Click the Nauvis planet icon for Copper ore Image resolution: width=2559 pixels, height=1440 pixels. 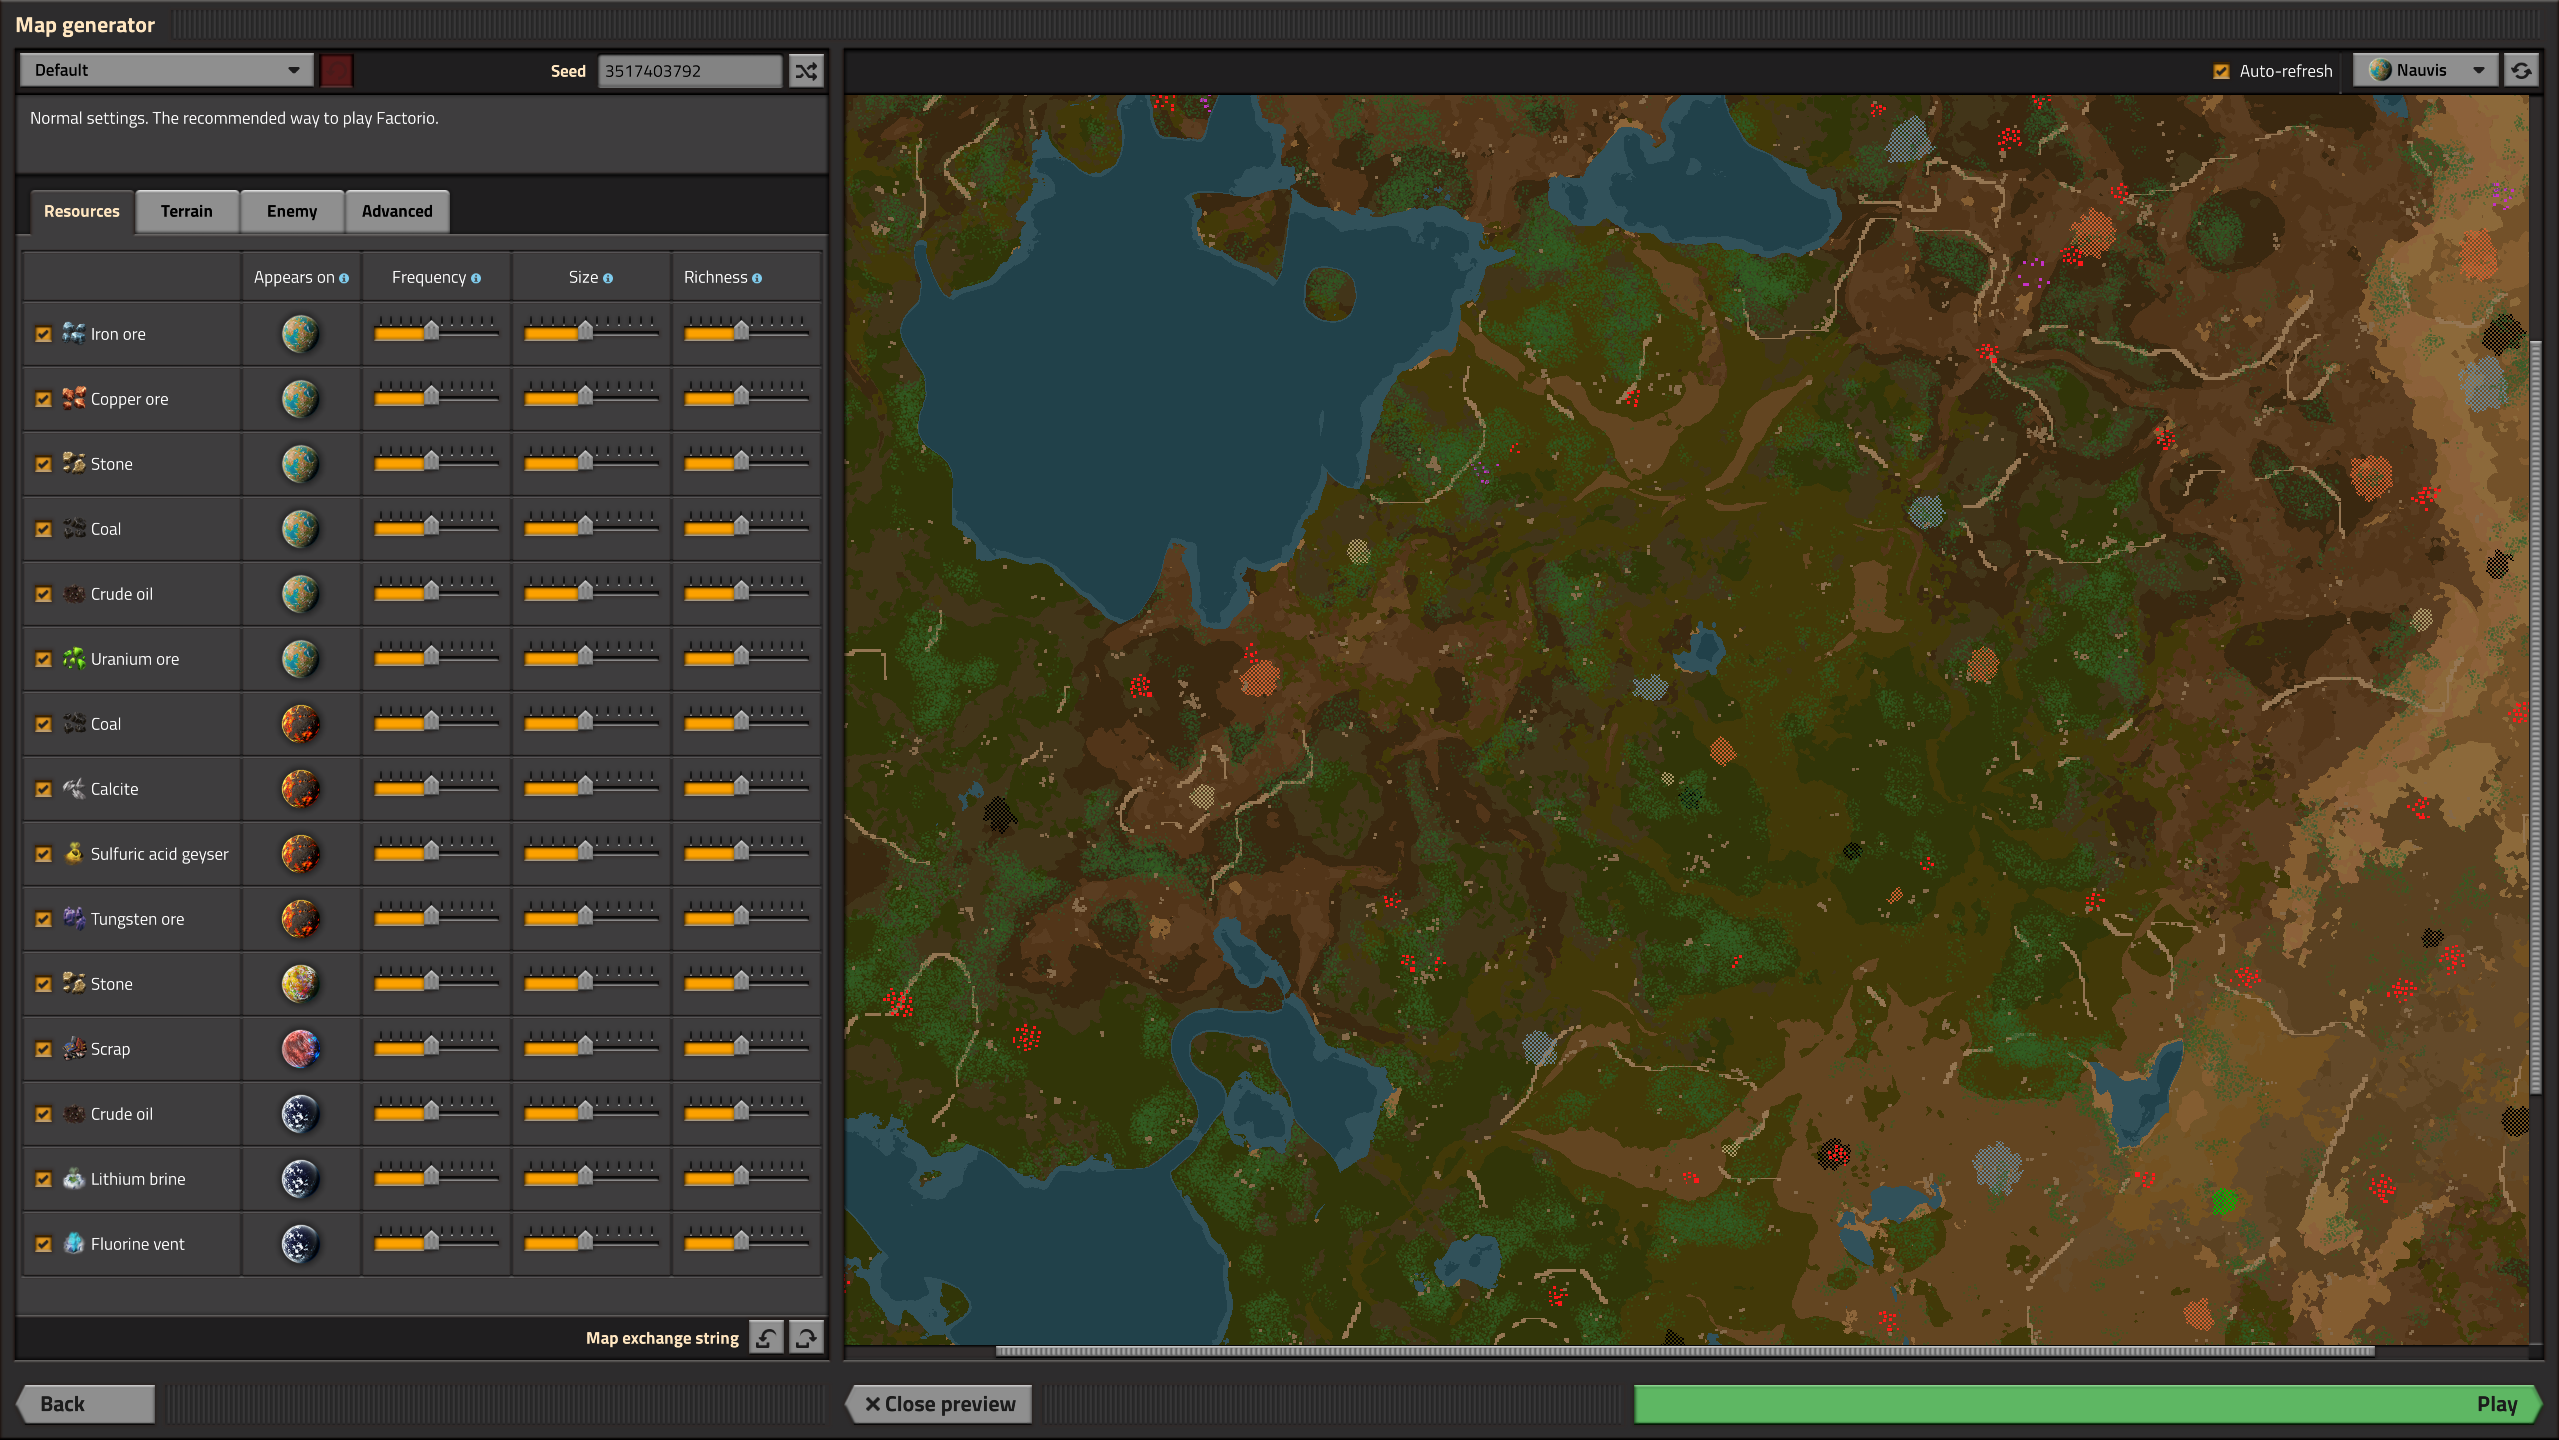300,399
